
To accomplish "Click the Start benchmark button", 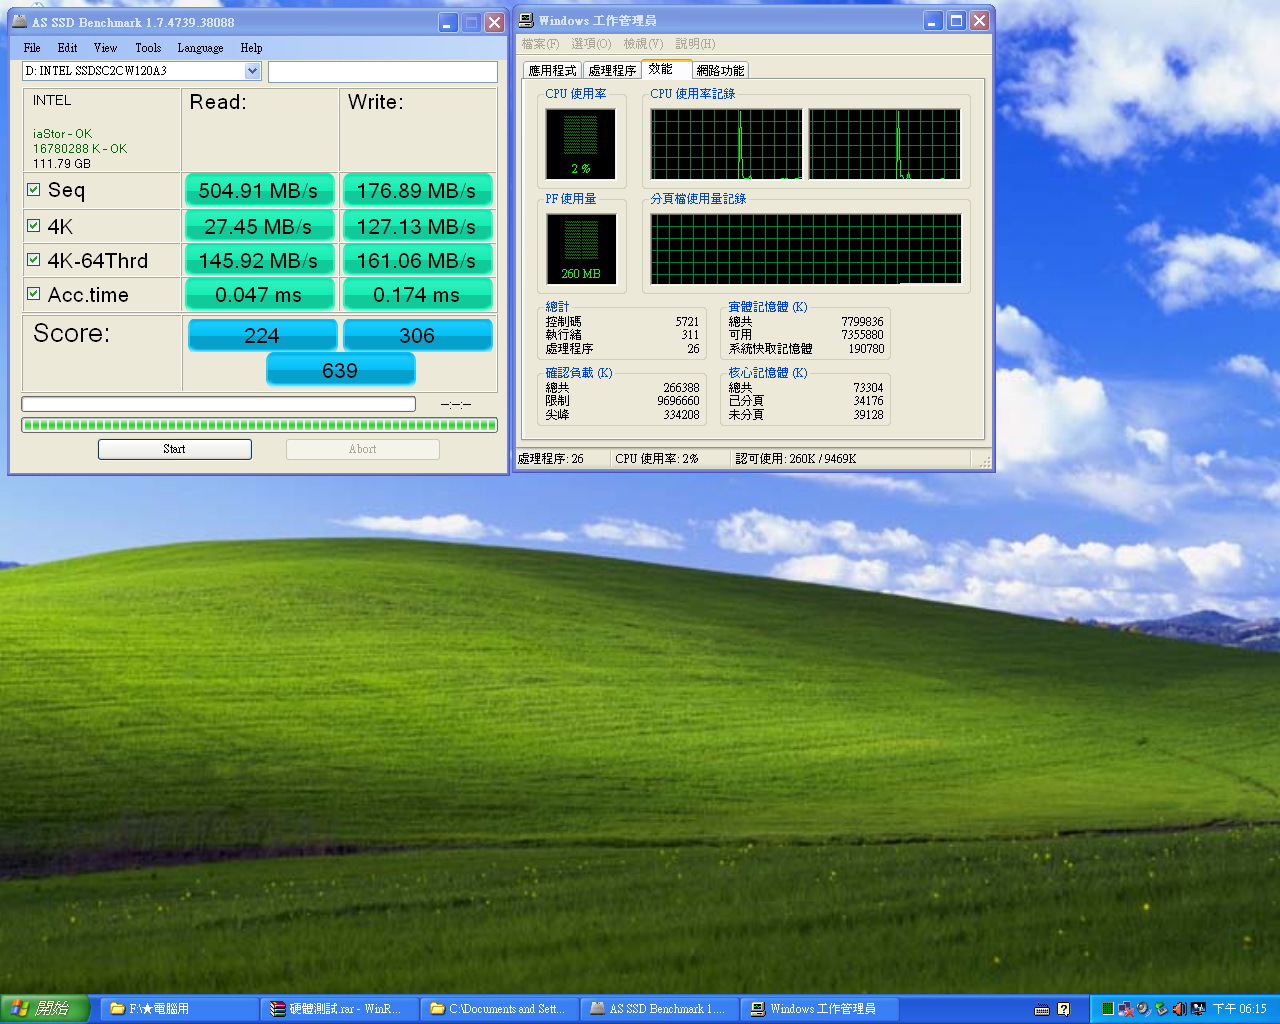I will click(x=174, y=449).
